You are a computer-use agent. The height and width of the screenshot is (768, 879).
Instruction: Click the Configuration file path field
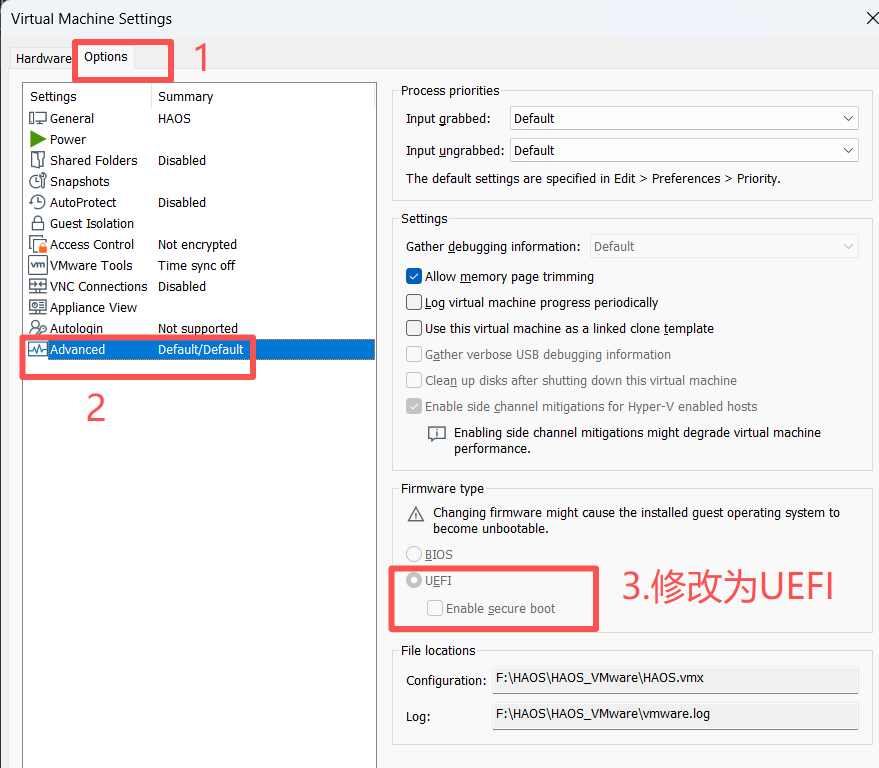(675, 679)
